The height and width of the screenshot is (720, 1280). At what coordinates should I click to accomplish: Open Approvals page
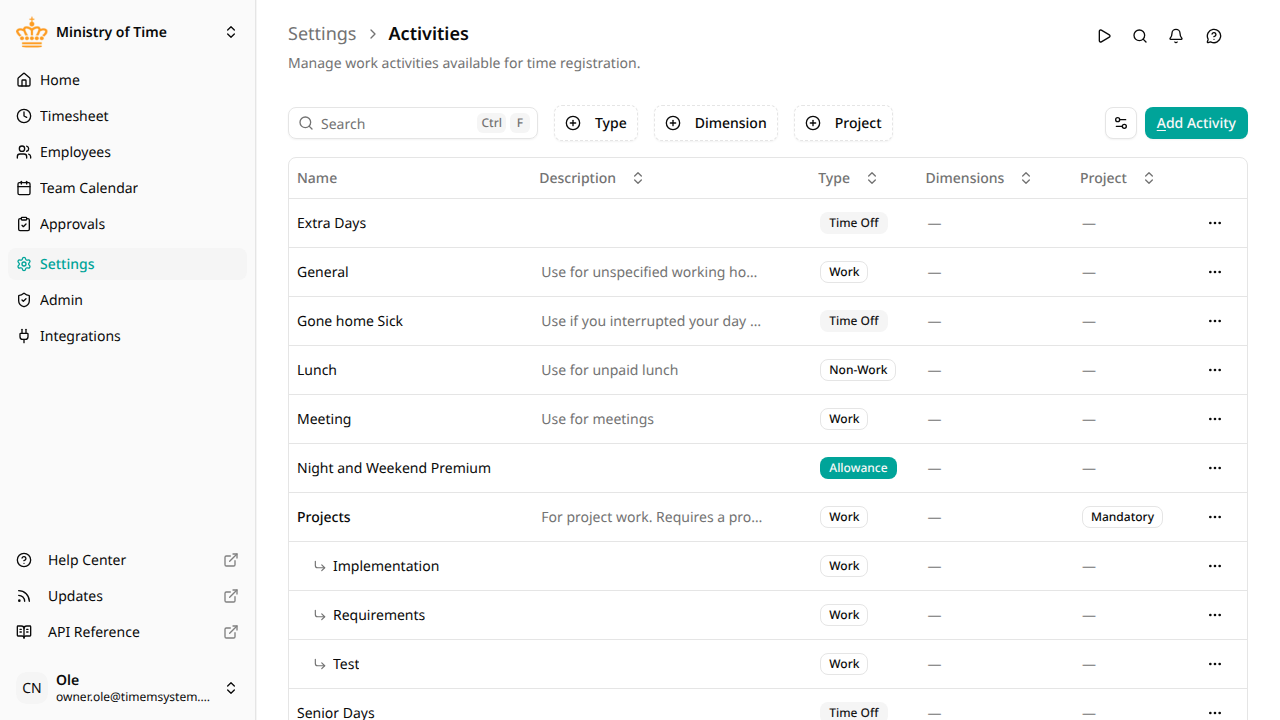click(x=127, y=224)
